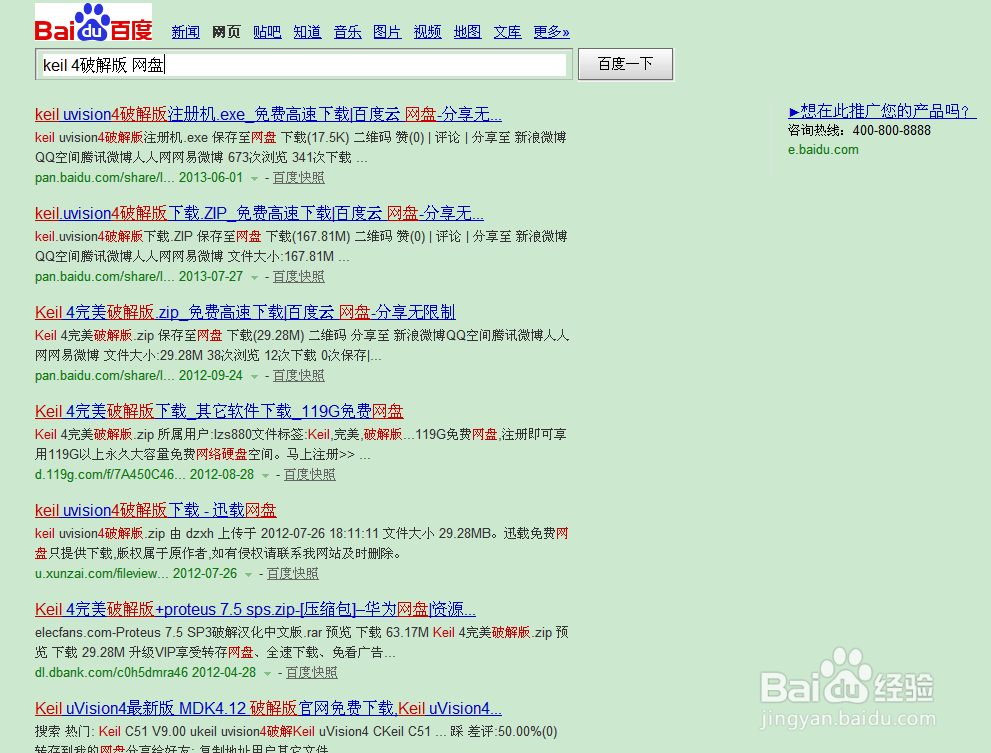Open result keil uvision4破解版注册机.exe
Viewport: 991px width, 753px height.
[x=268, y=114]
